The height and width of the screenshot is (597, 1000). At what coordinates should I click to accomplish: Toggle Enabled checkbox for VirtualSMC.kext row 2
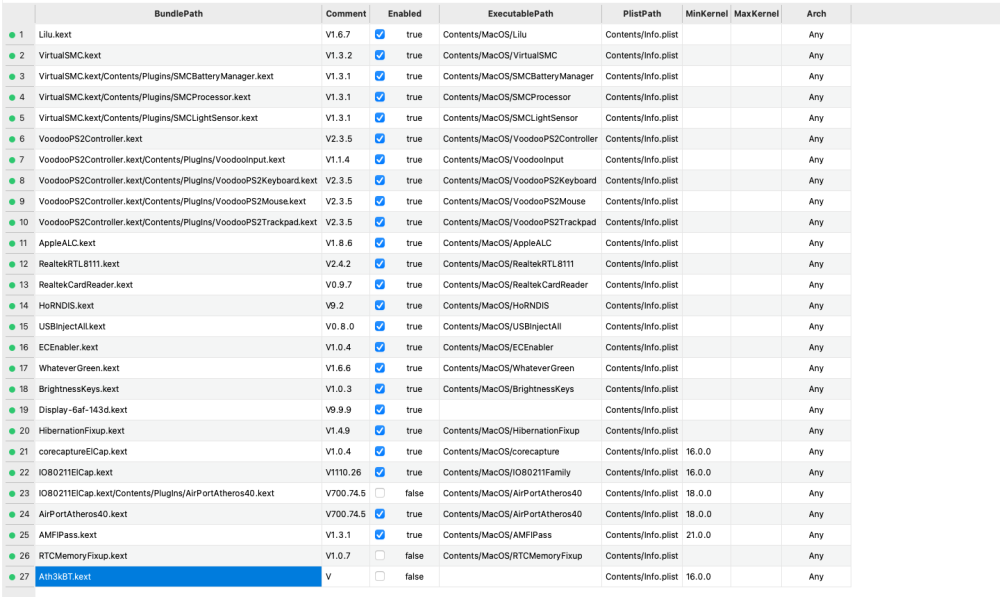click(x=379, y=55)
